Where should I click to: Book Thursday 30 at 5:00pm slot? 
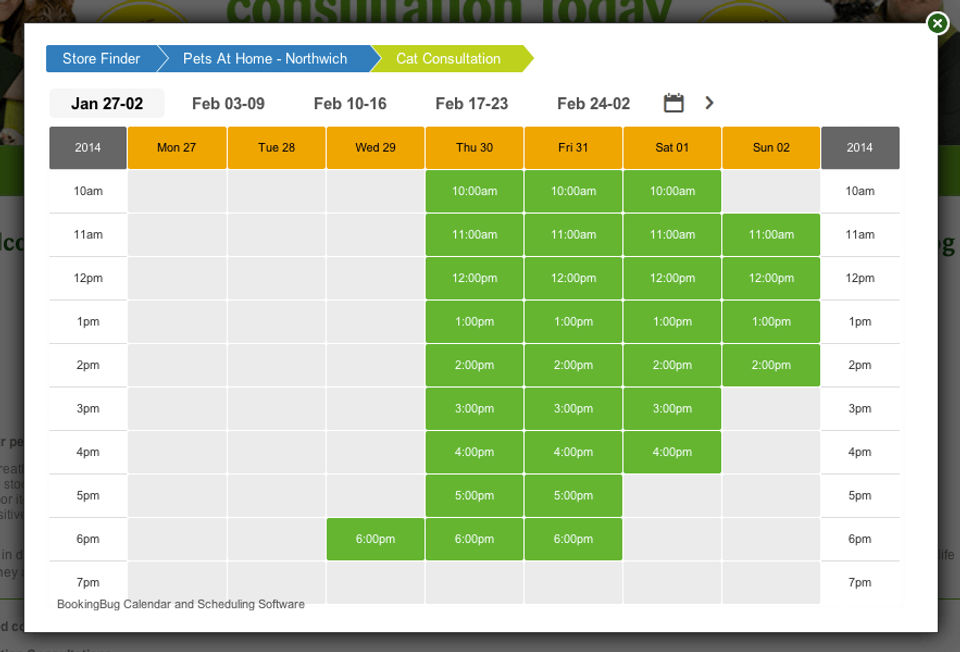(x=474, y=495)
